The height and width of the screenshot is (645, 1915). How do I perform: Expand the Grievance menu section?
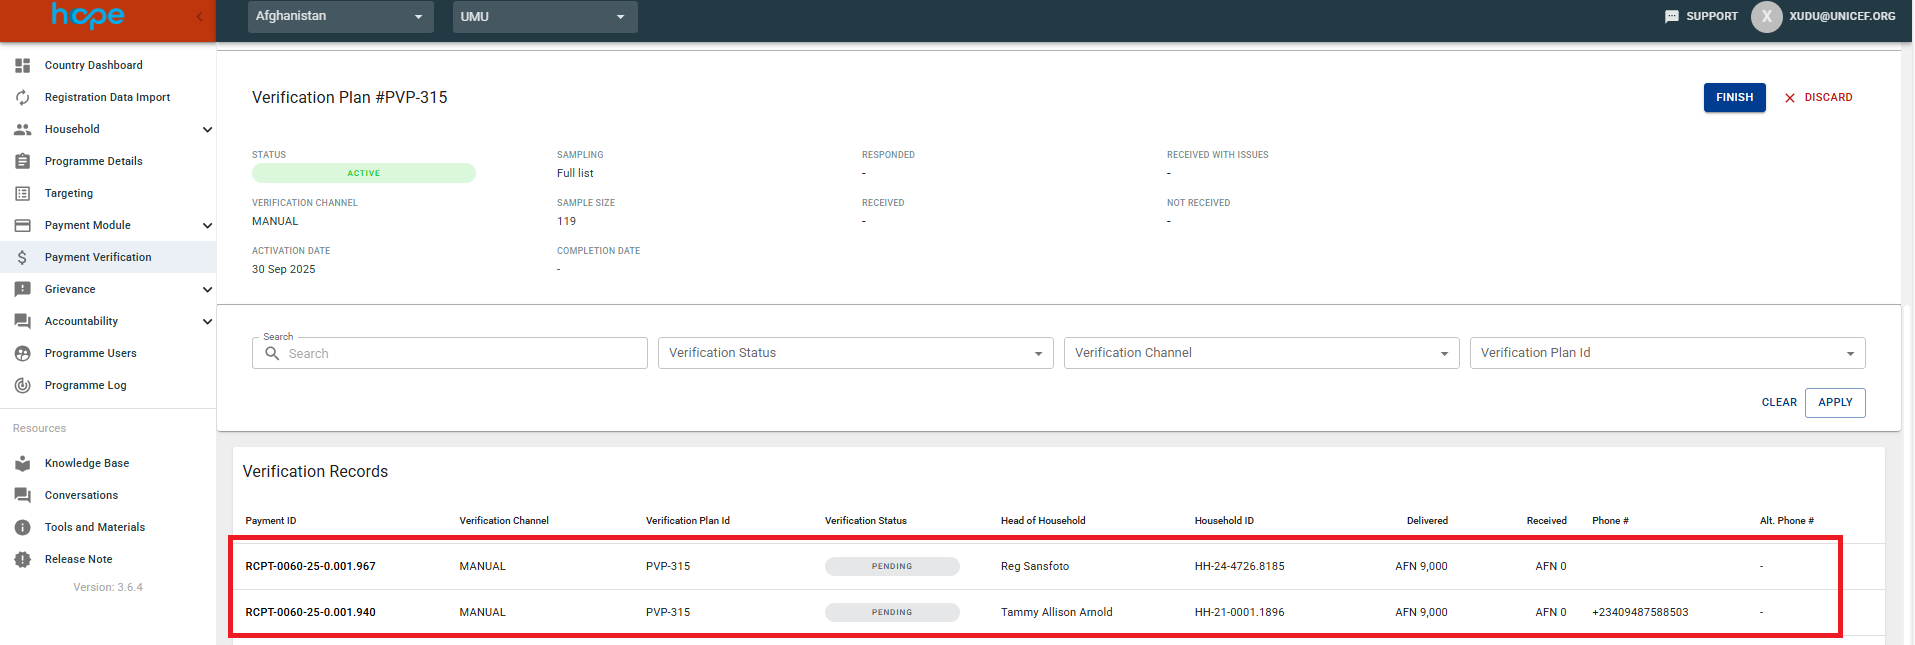coord(207,289)
